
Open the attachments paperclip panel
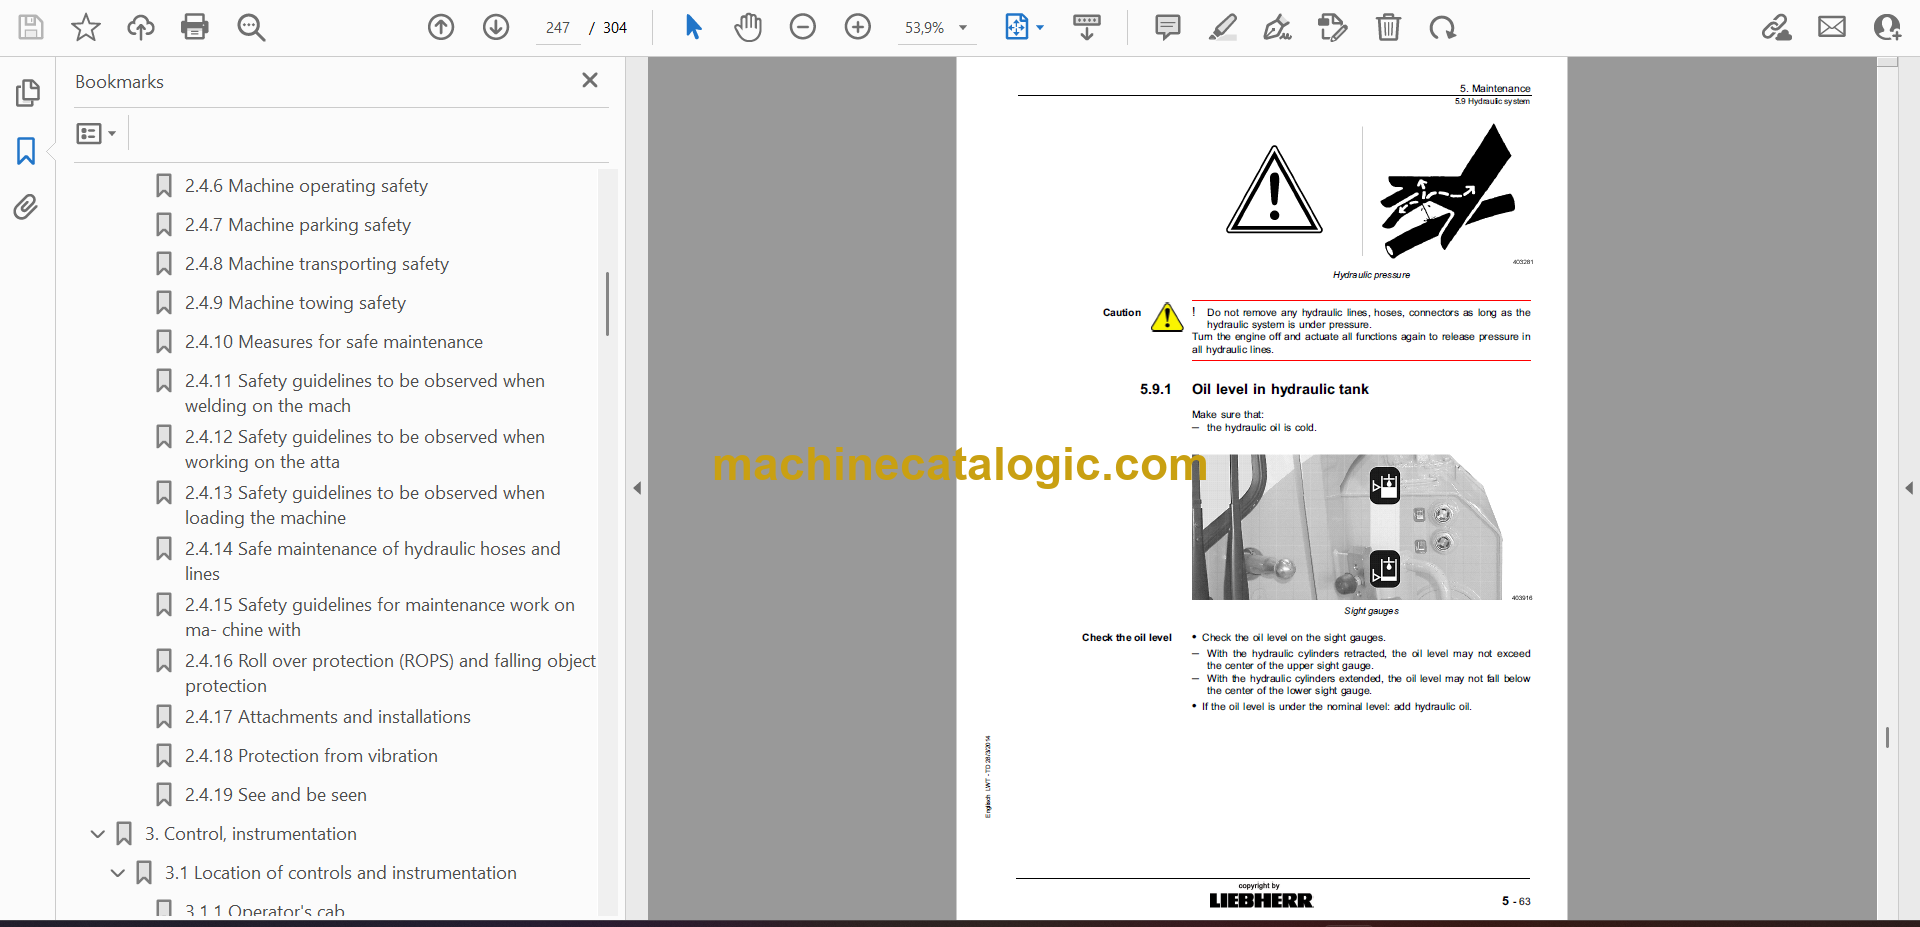click(x=26, y=207)
